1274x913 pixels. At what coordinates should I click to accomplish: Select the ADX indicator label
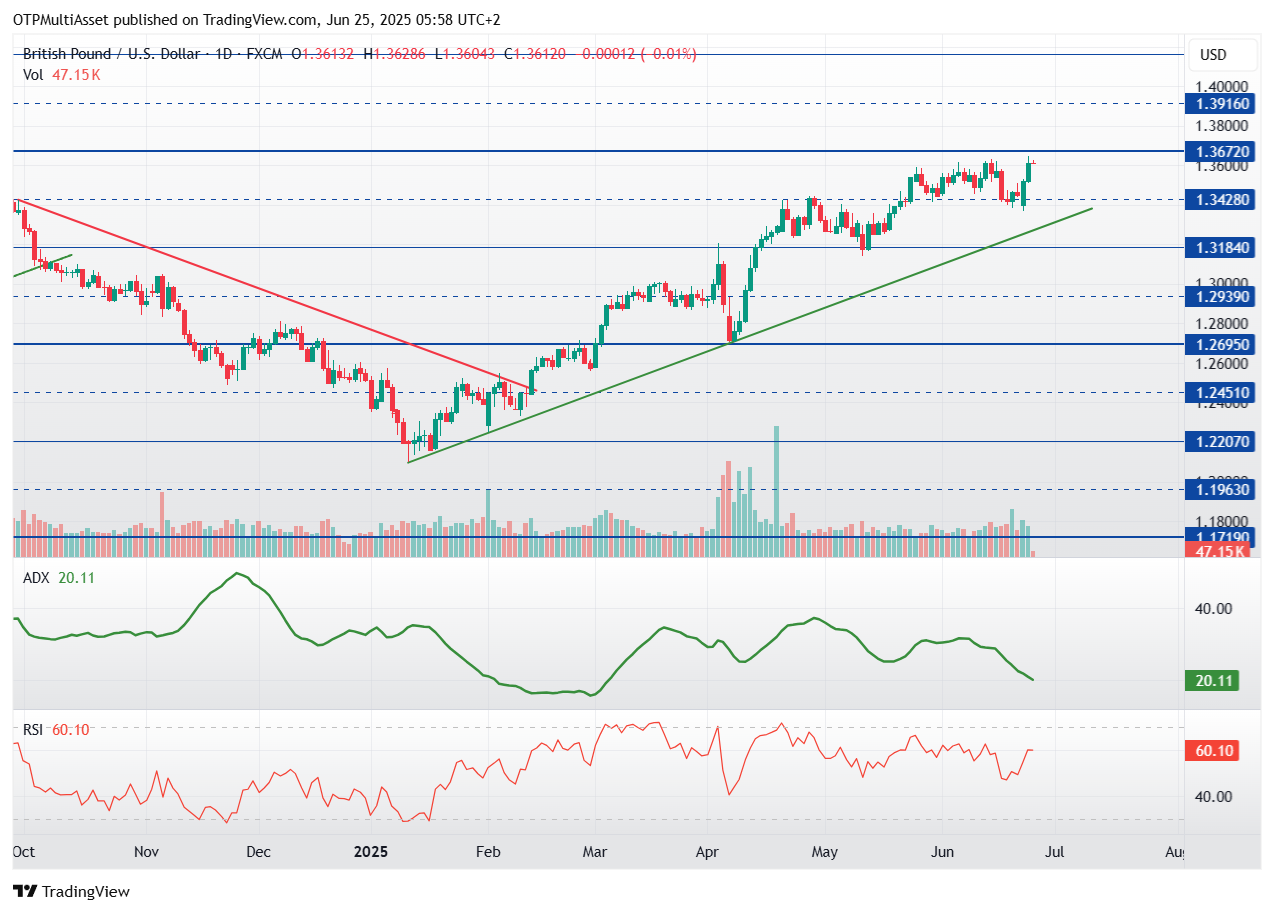pos(36,577)
